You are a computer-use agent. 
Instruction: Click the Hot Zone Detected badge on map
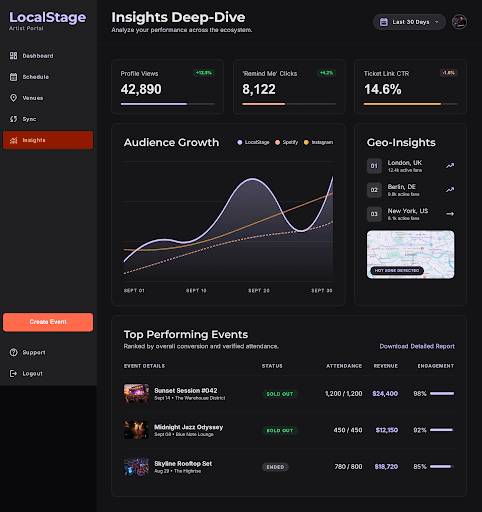397,271
